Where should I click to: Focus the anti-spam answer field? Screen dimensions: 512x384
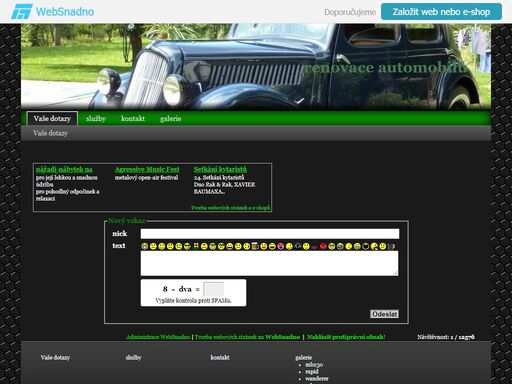[x=213, y=289]
